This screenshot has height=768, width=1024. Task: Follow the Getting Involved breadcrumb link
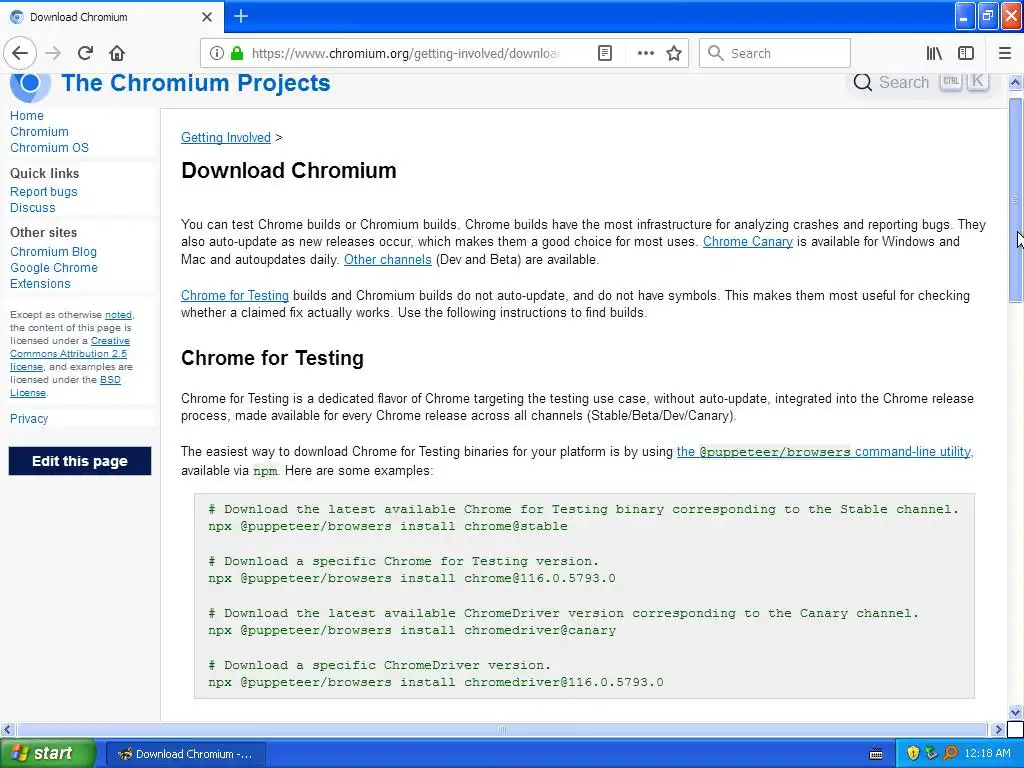(x=225, y=138)
